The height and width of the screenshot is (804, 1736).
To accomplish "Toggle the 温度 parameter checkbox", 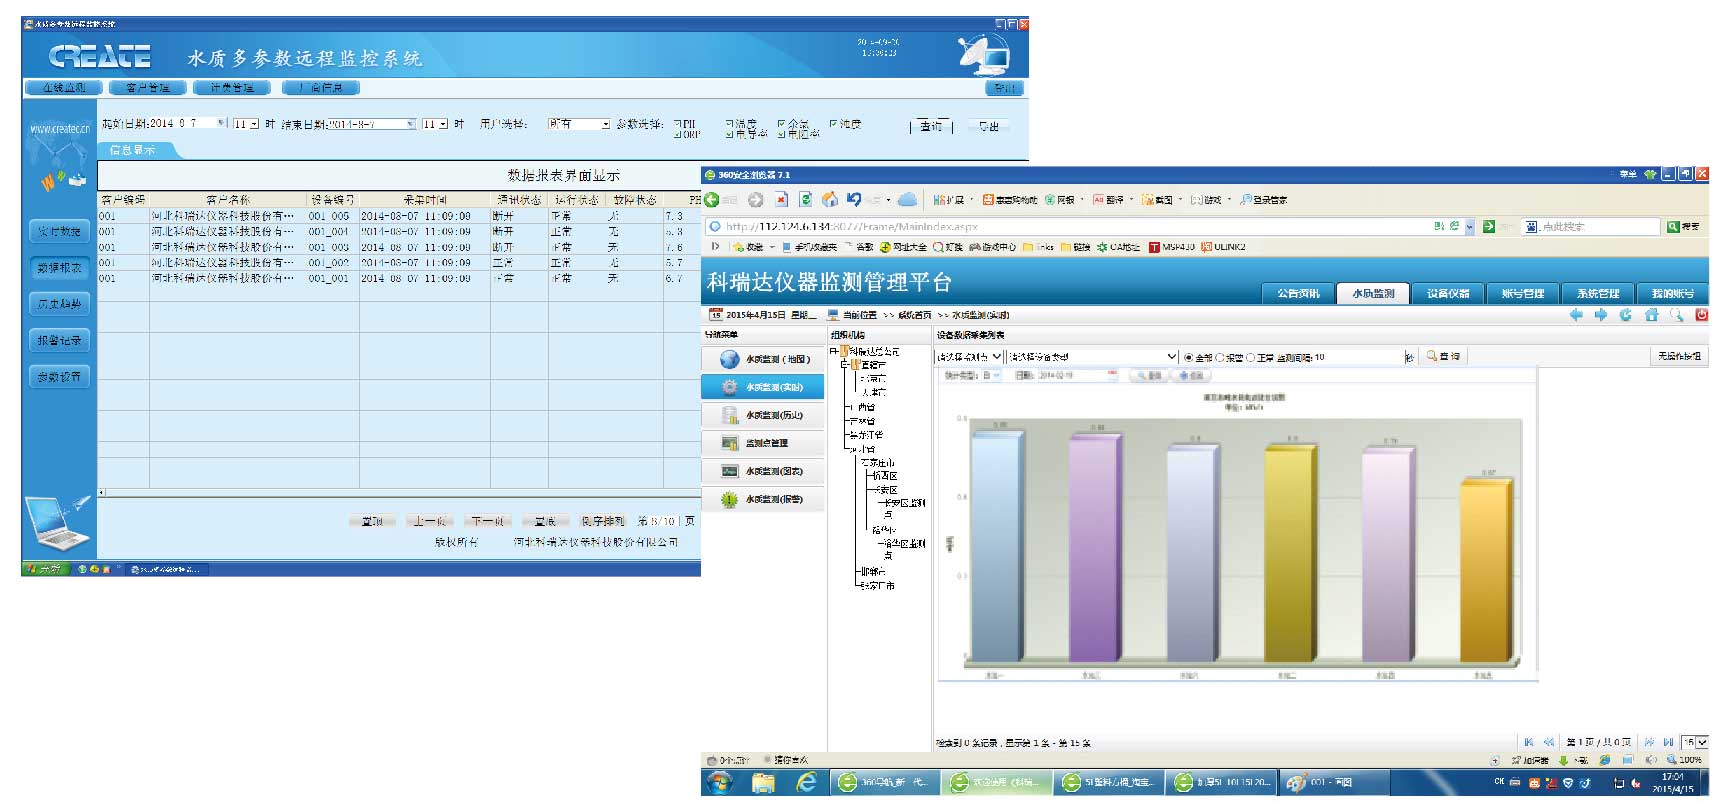I will pos(729,124).
